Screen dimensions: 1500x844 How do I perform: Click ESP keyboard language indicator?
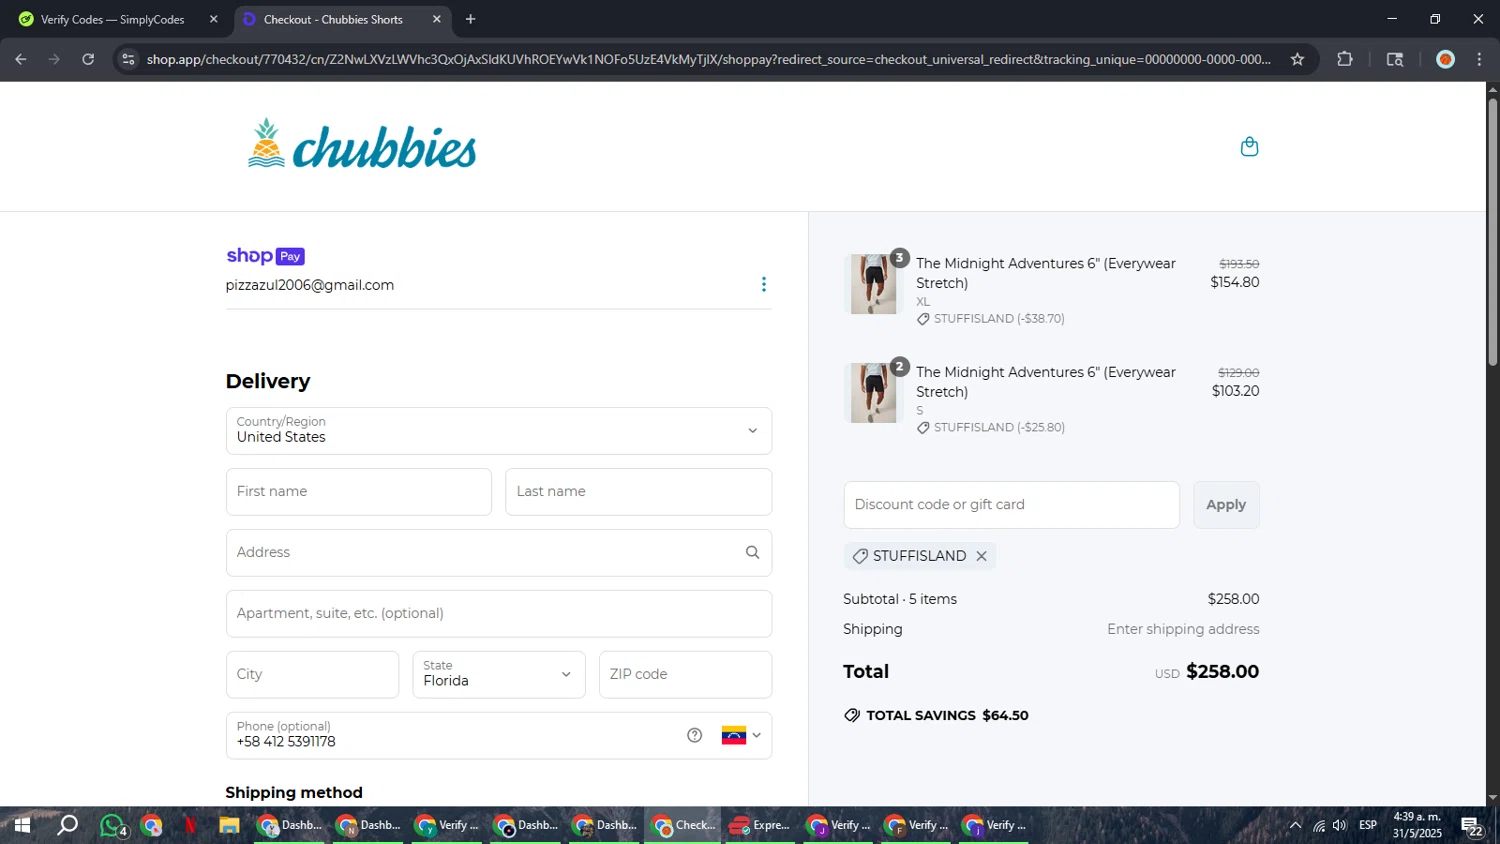click(x=1368, y=826)
